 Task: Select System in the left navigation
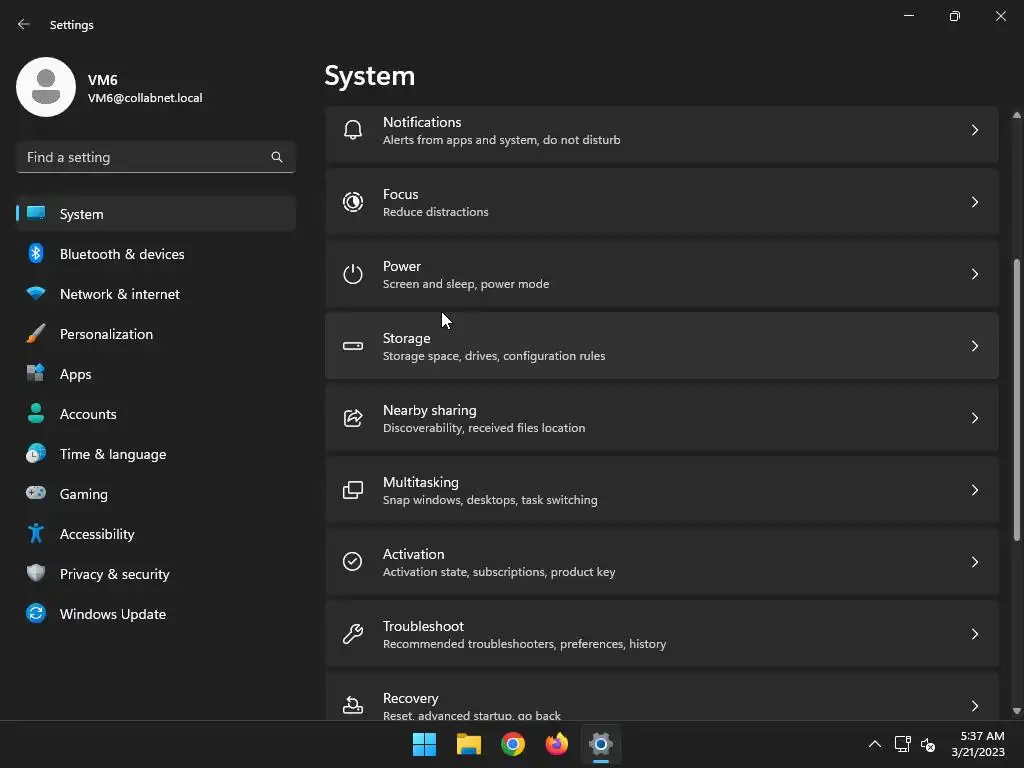click(x=155, y=214)
